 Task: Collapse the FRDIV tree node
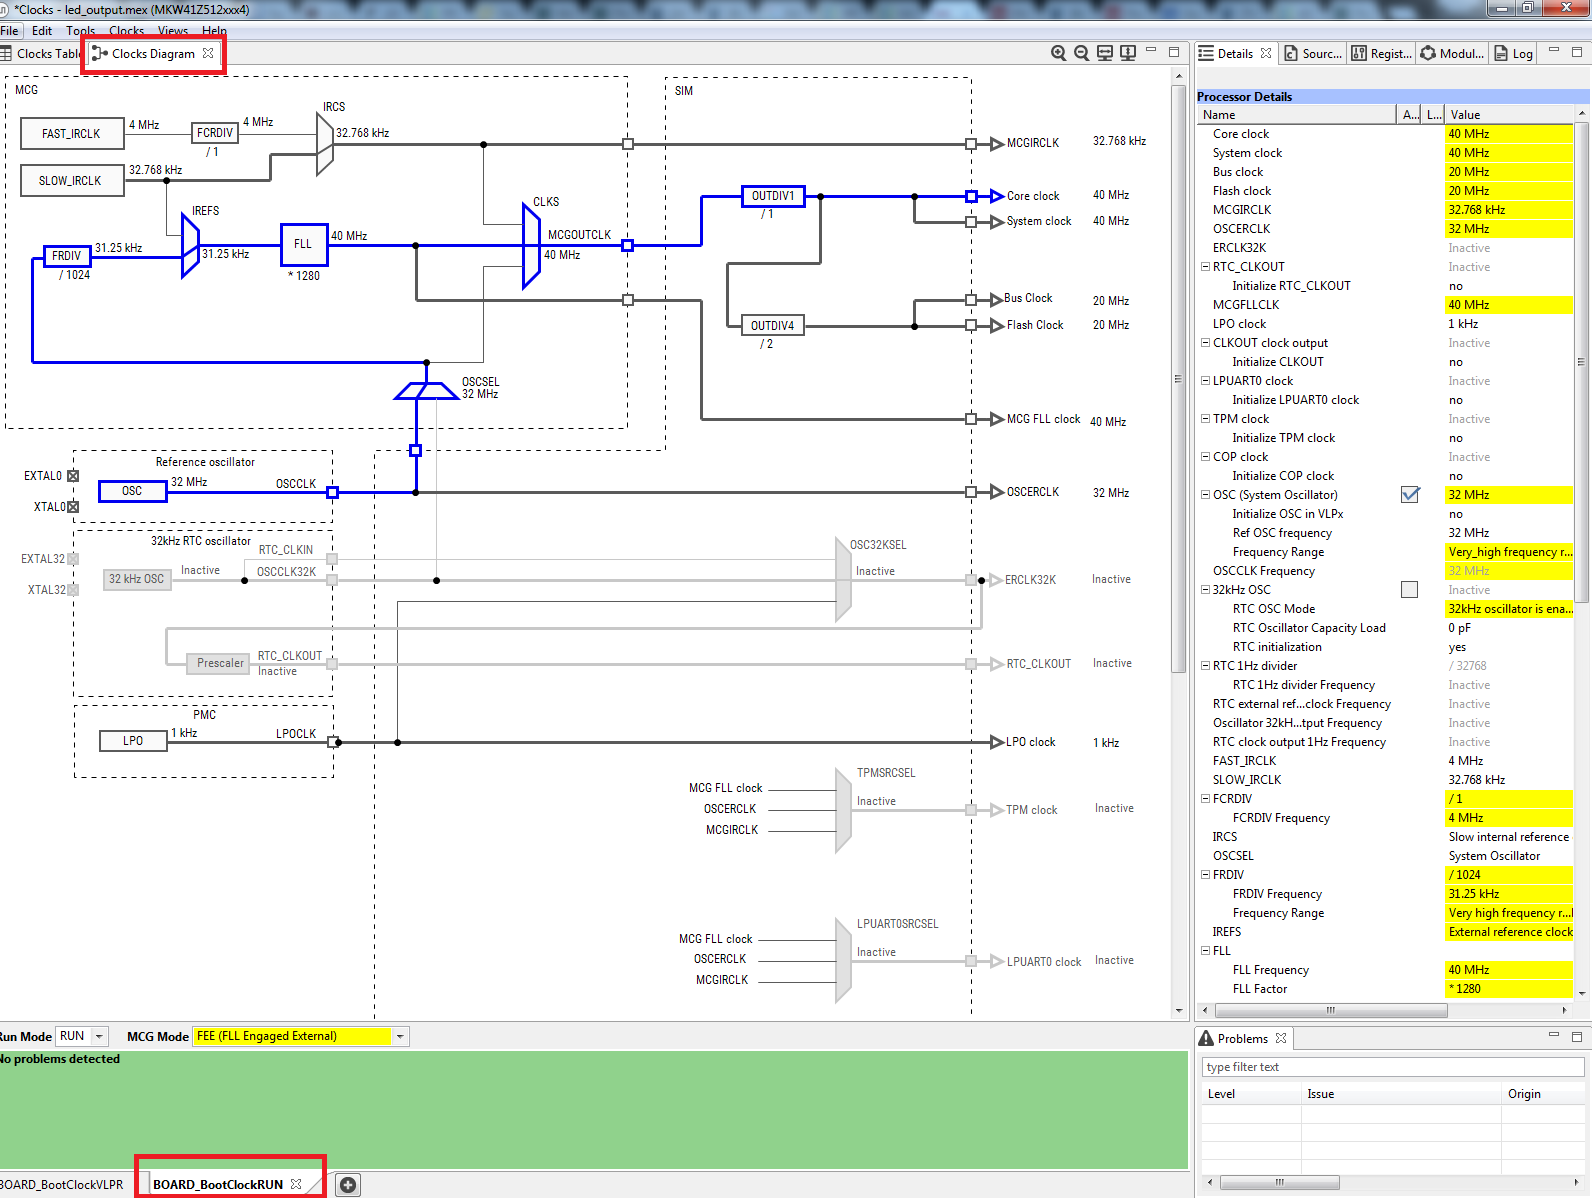click(x=1205, y=875)
